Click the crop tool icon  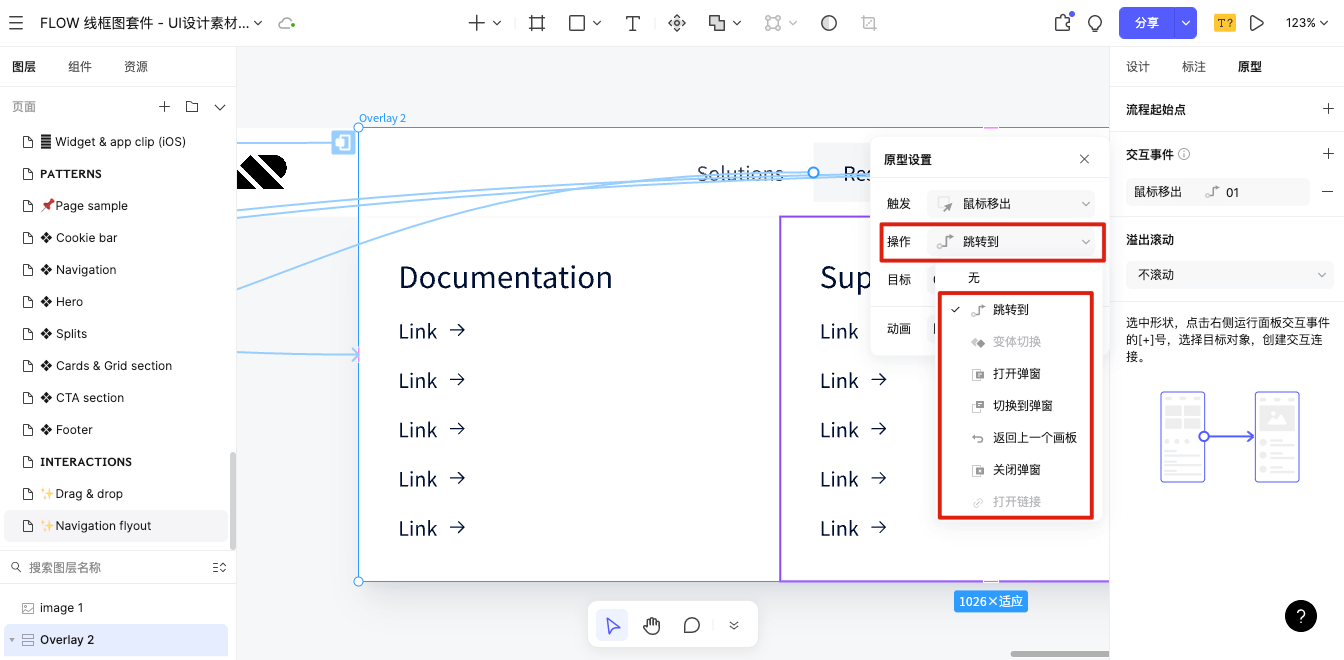click(x=869, y=23)
